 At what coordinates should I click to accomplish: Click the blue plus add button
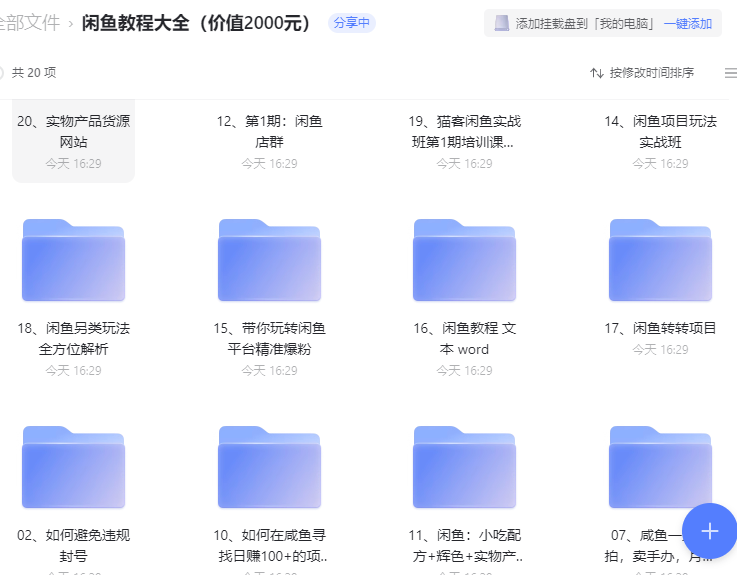point(709,531)
